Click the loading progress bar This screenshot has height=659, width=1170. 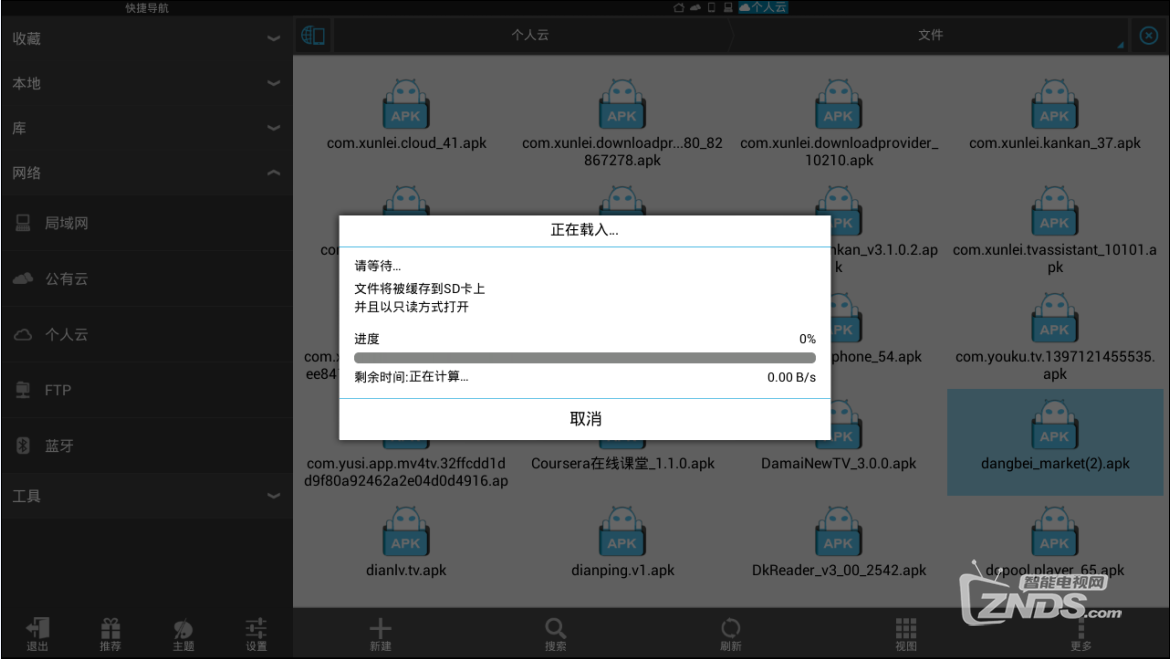click(585, 358)
